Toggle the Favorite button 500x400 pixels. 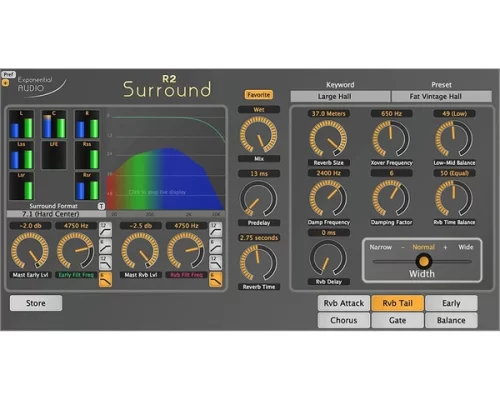259,95
